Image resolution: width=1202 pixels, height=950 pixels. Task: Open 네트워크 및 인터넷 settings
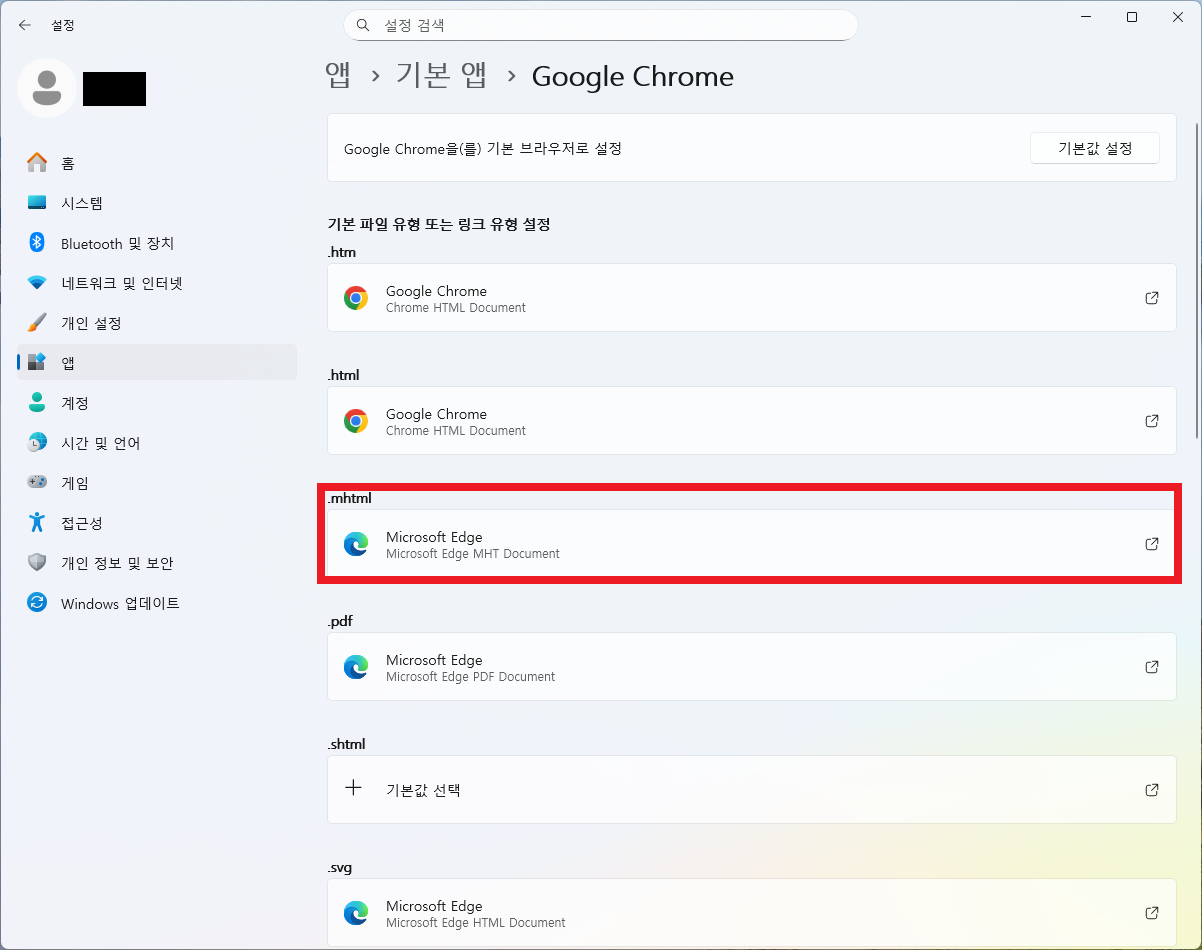pos(157,283)
